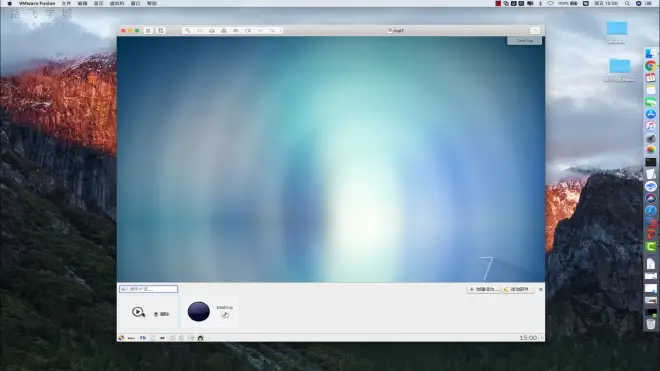Click the pause virtual machine toolbar button
Viewport: 660px width, 371px height.
pos(148,31)
